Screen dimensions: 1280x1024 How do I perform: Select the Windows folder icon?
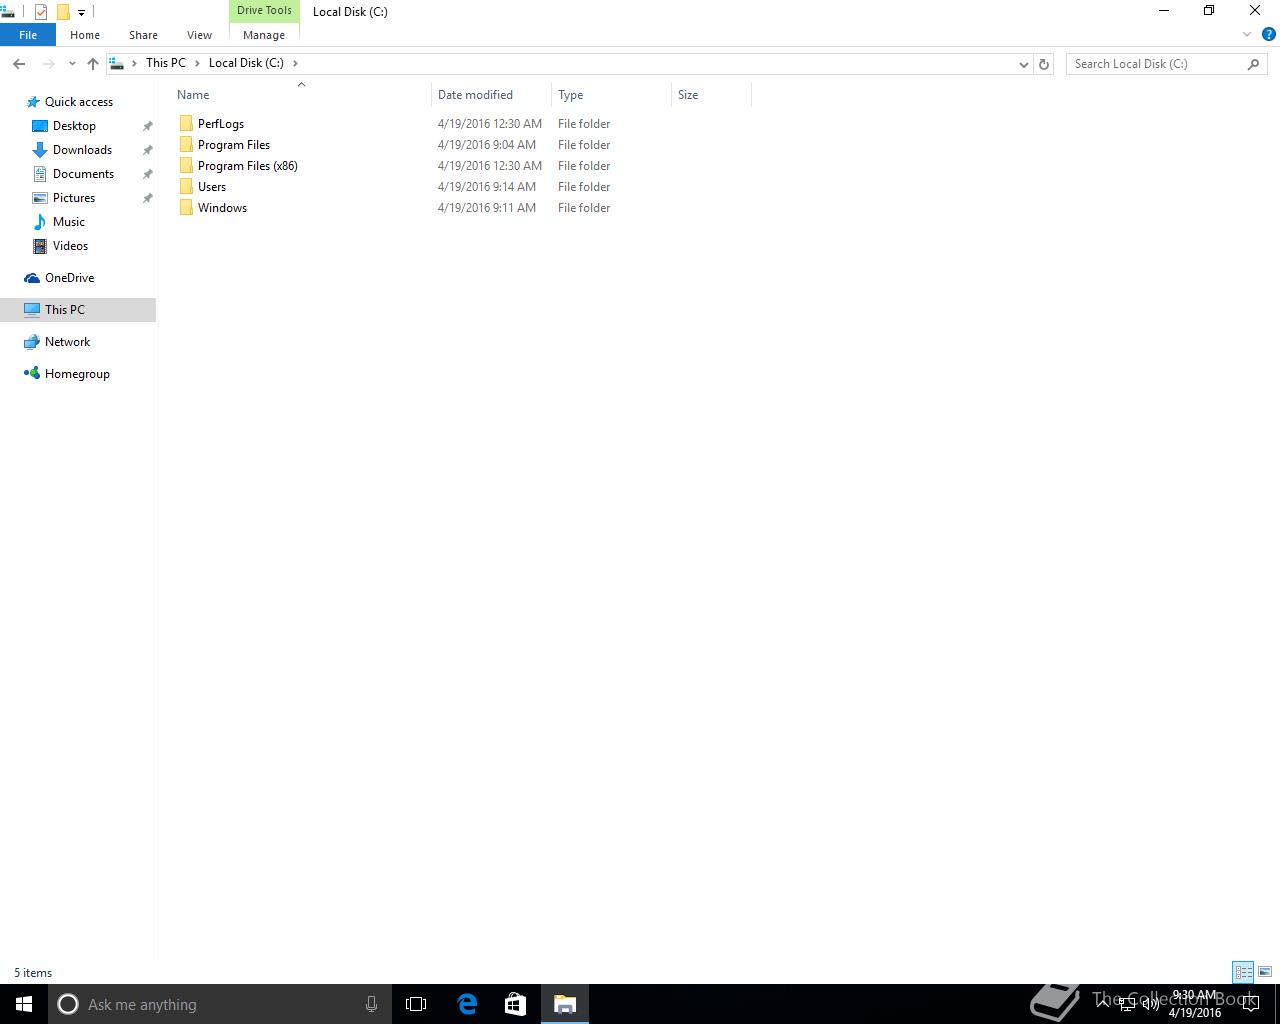pos(186,208)
